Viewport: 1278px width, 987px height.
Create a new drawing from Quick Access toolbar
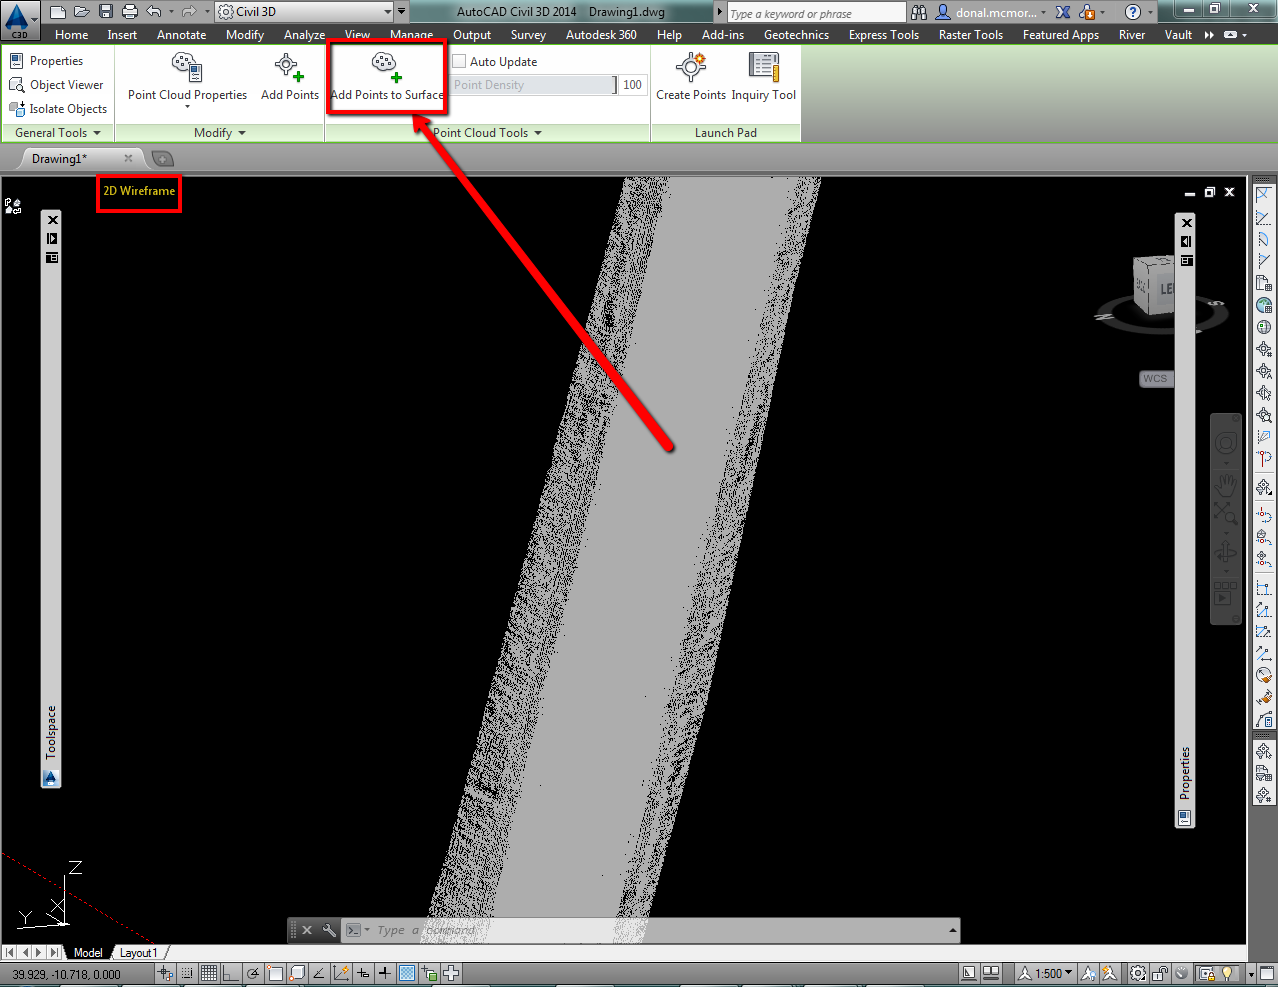pyautogui.click(x=57, y=12)
